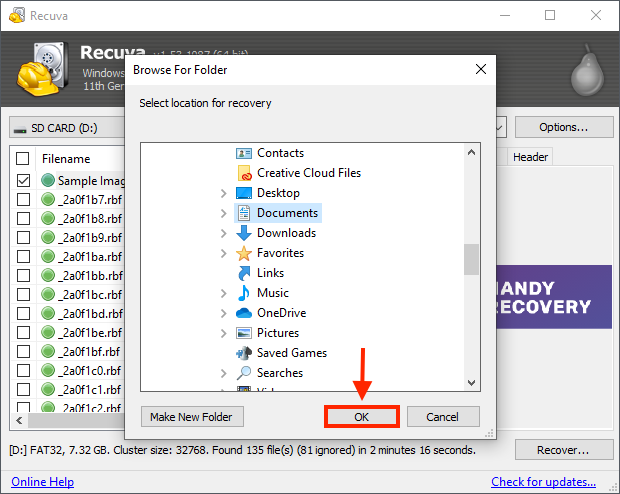Expand the Desktop tree node
This screenshot has height=494, width=620.
[x=224, y=193]
